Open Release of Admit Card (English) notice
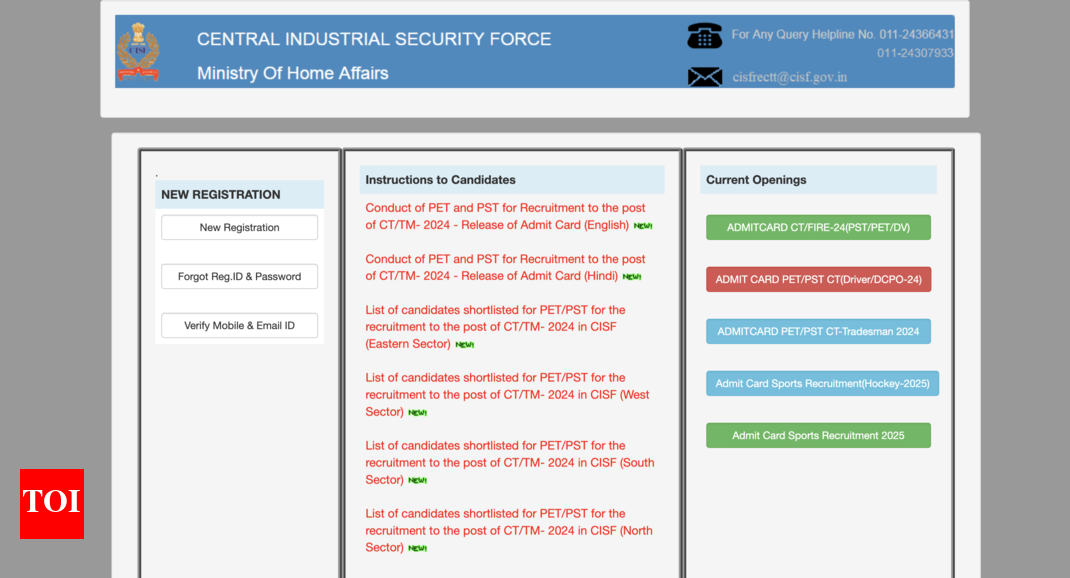 (505, 216)
